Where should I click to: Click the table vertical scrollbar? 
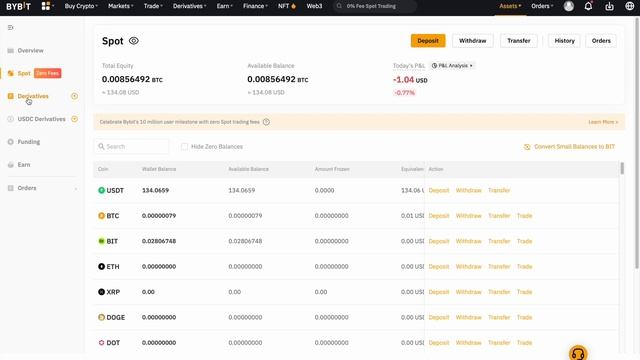[x=622, y=168]
